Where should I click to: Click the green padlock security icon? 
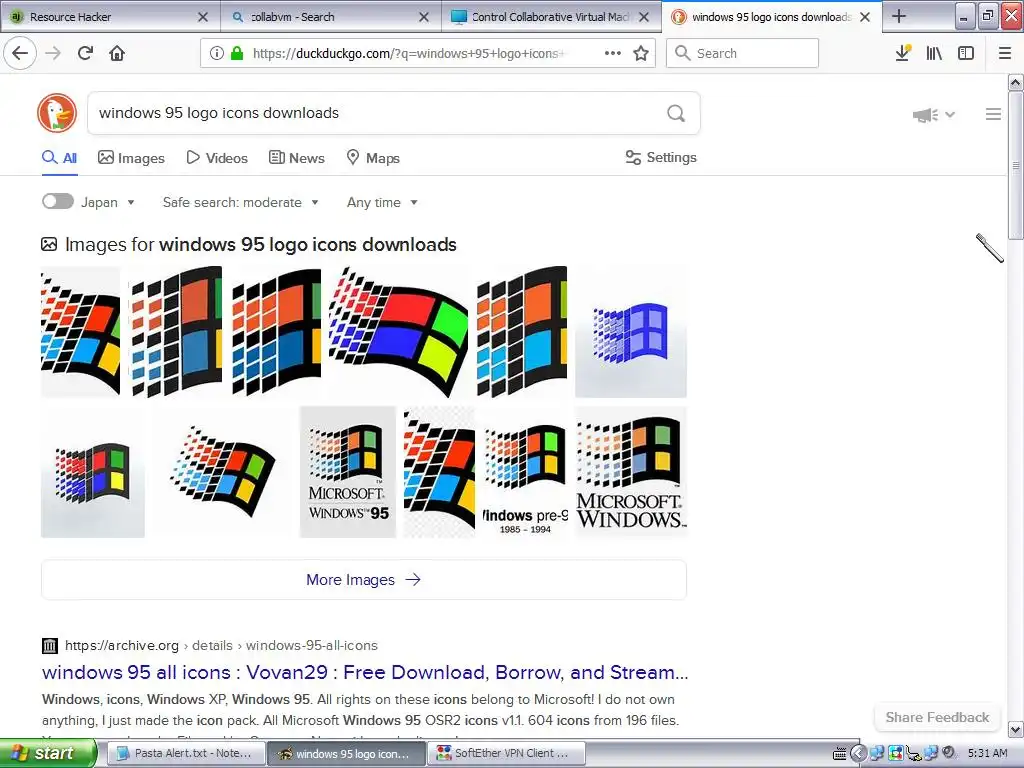237,54
